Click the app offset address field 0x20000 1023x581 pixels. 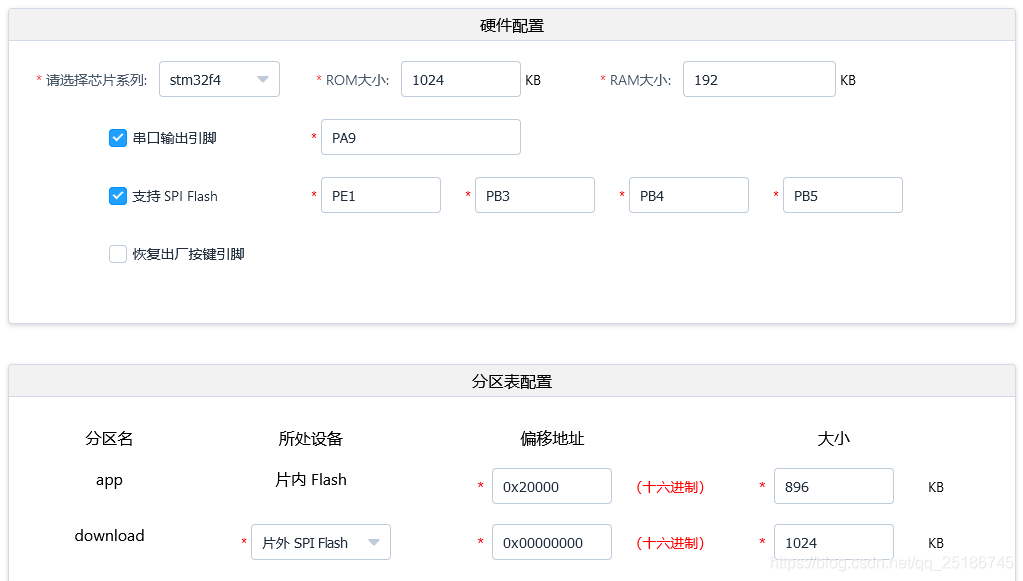coord(551,486)
